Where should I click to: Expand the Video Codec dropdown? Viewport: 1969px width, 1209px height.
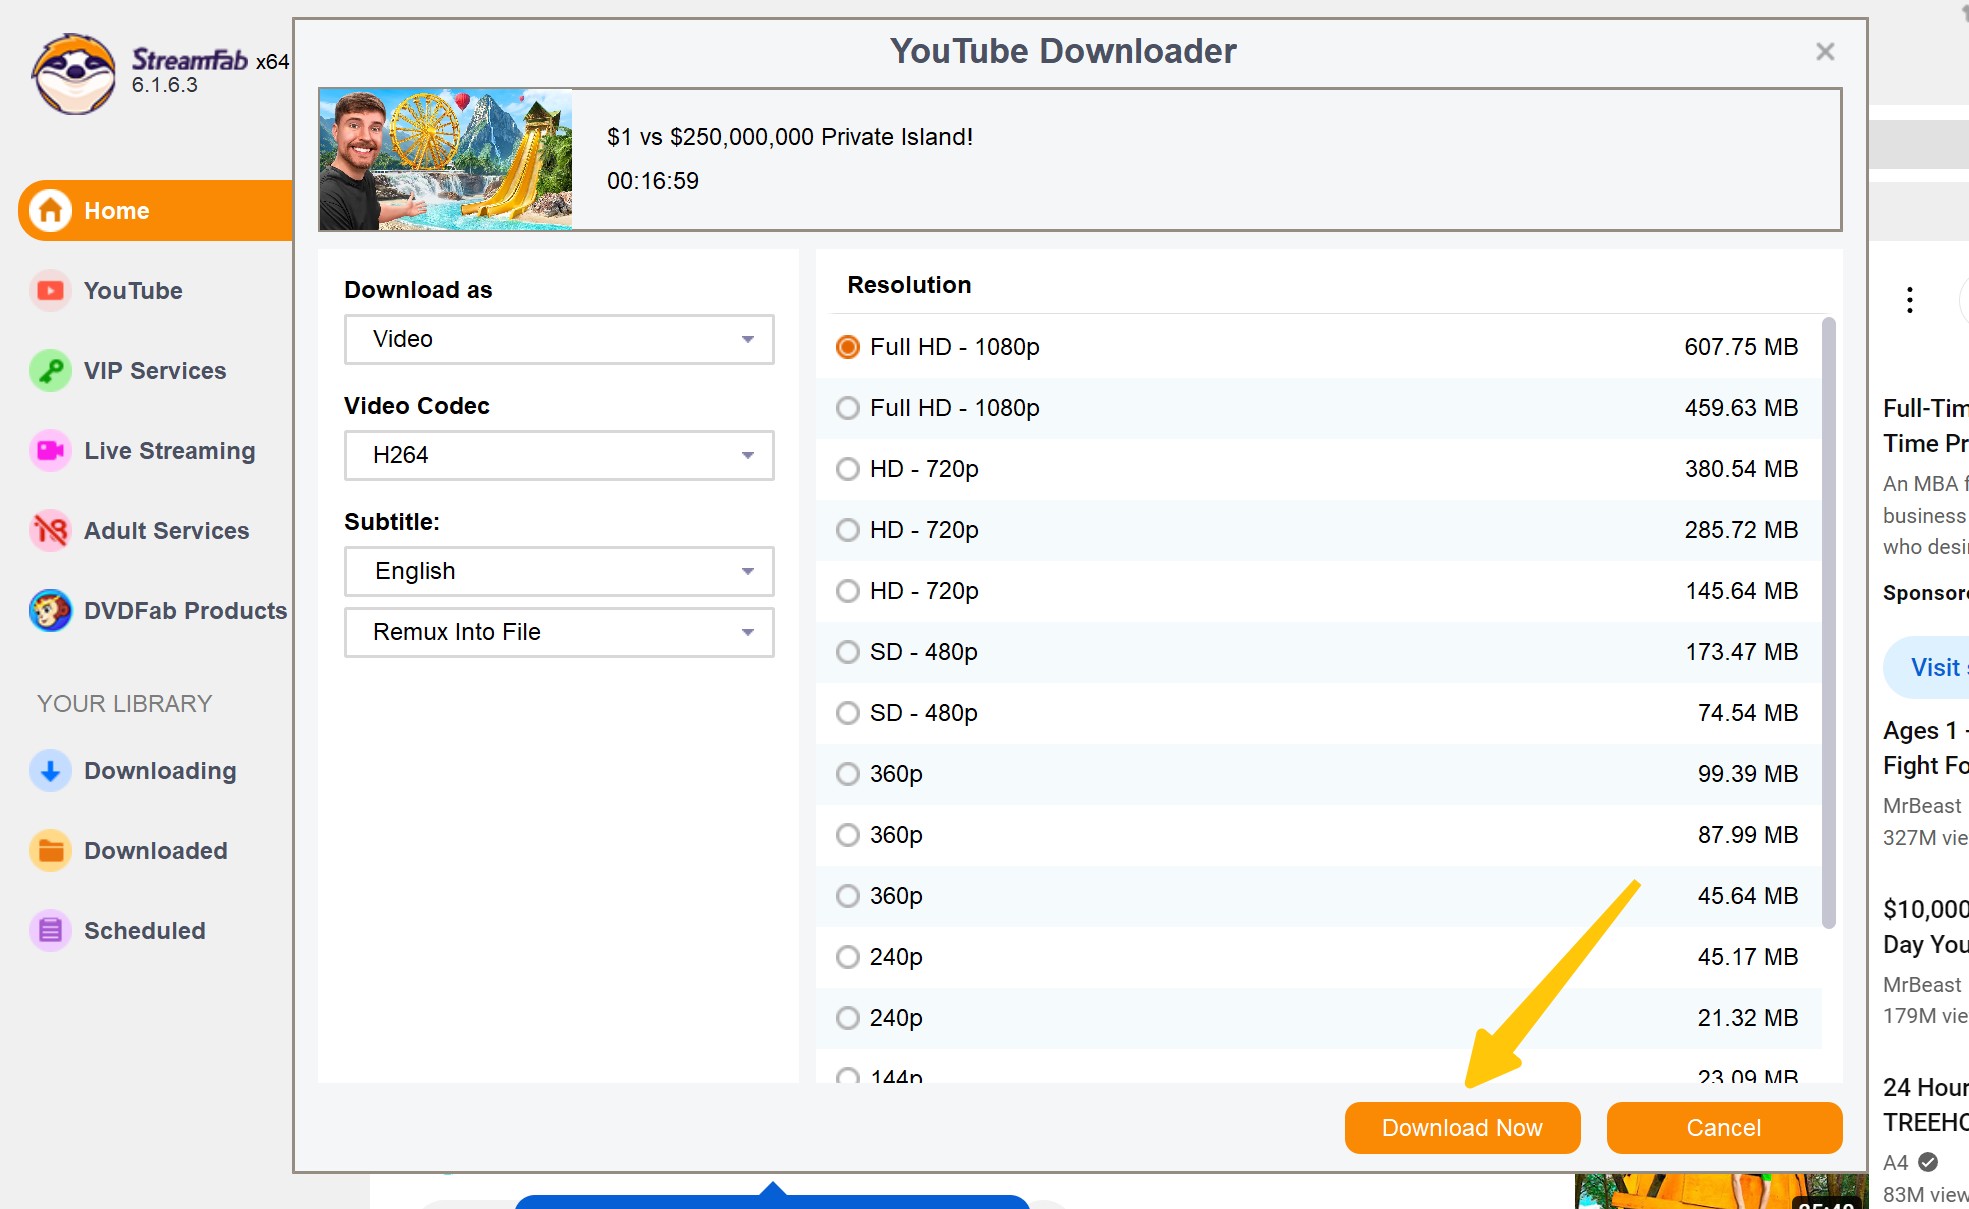pyautogui.click(x=558, y=455)
